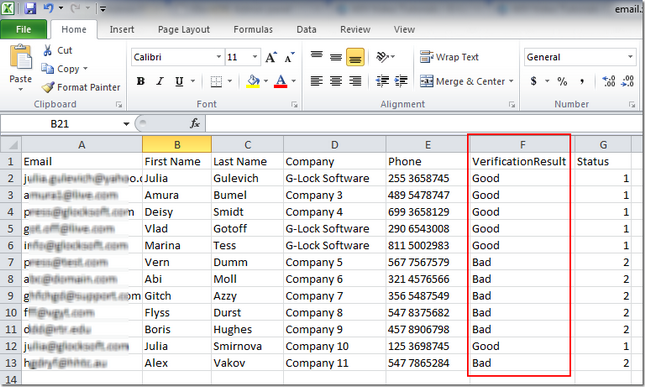
Task: Click the formula bar input field
Action: tap(424, 123)
